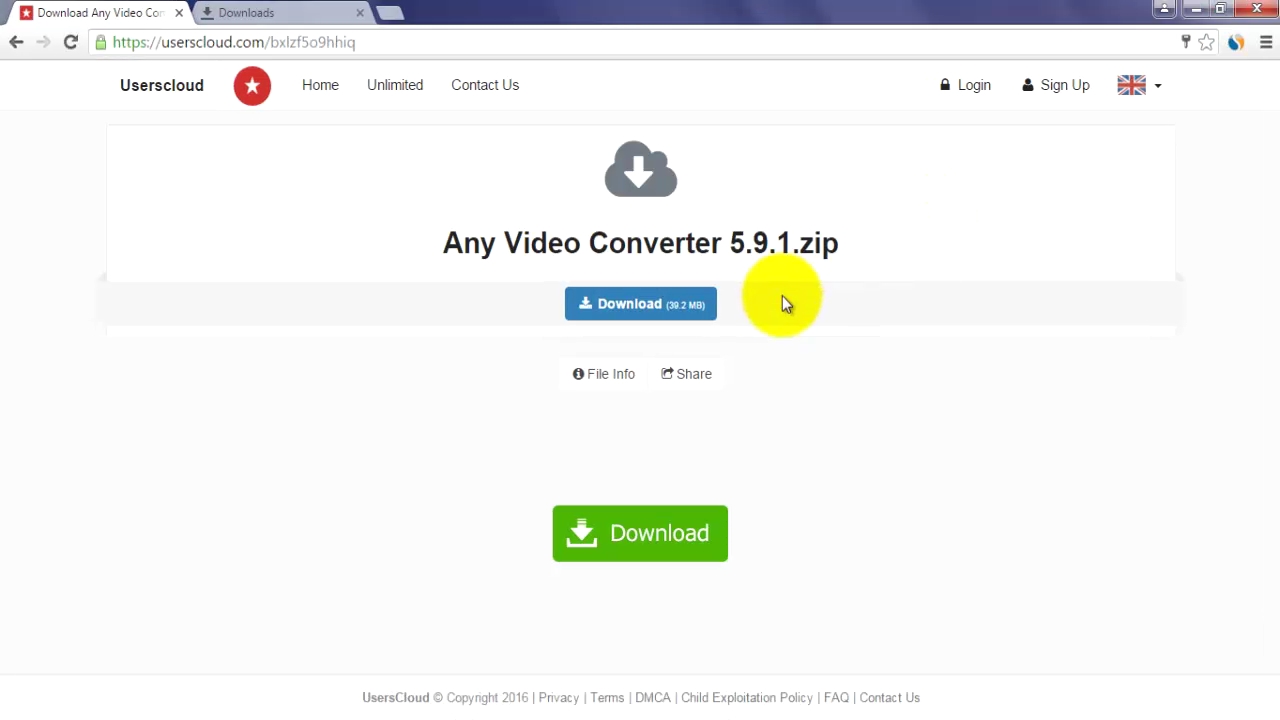Click the green HTTPS padlock in address bar

(101, 42)
